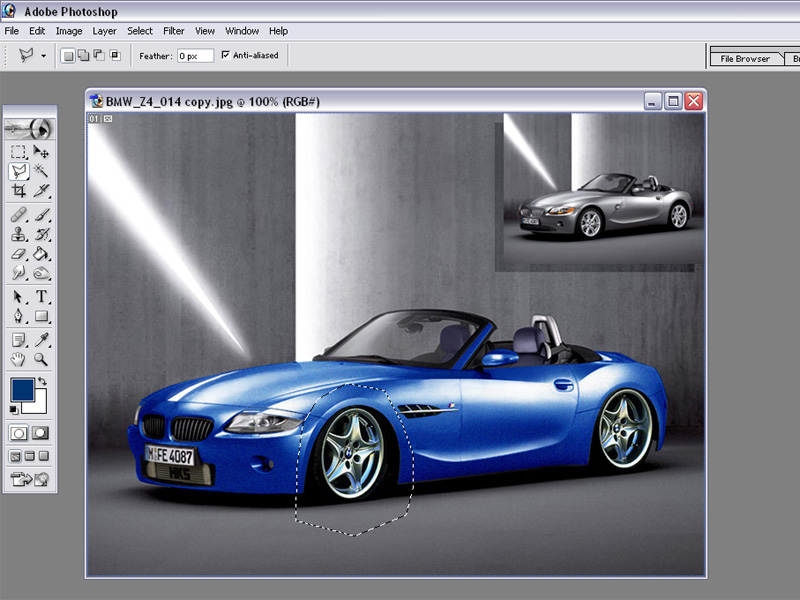Click the document icon in BMW_Z4_014 title bar
Screen dimensions: 800x600
[x=96, y=101]
